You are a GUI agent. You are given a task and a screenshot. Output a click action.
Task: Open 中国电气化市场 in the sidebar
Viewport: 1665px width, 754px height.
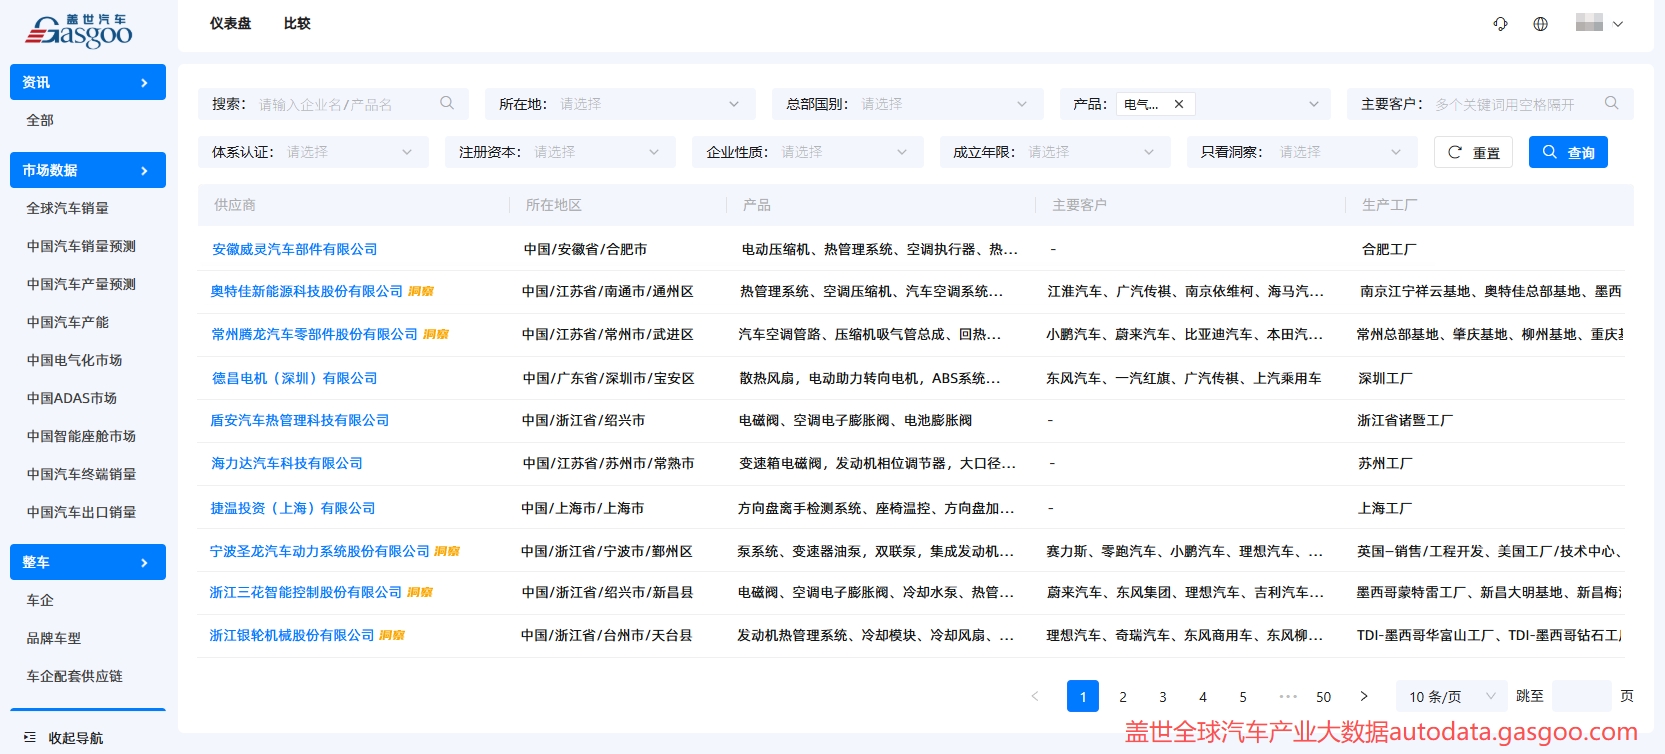74,360
